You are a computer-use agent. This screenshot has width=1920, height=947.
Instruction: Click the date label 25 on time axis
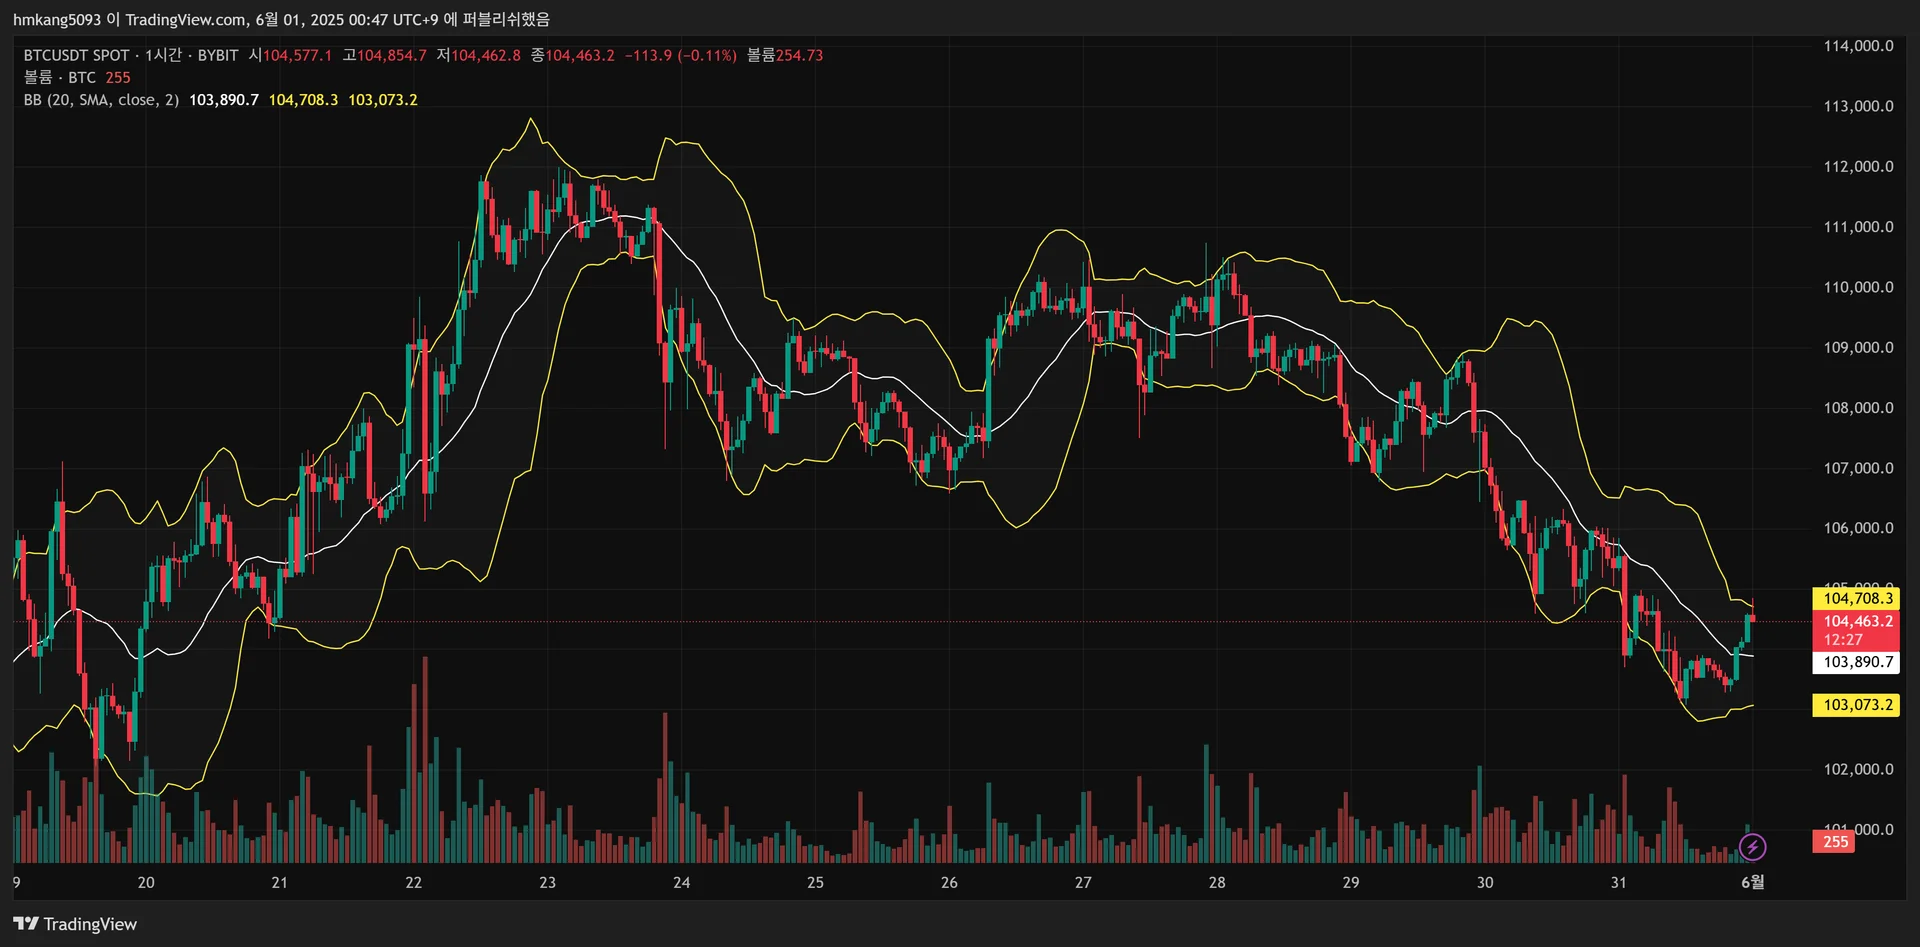815,882
